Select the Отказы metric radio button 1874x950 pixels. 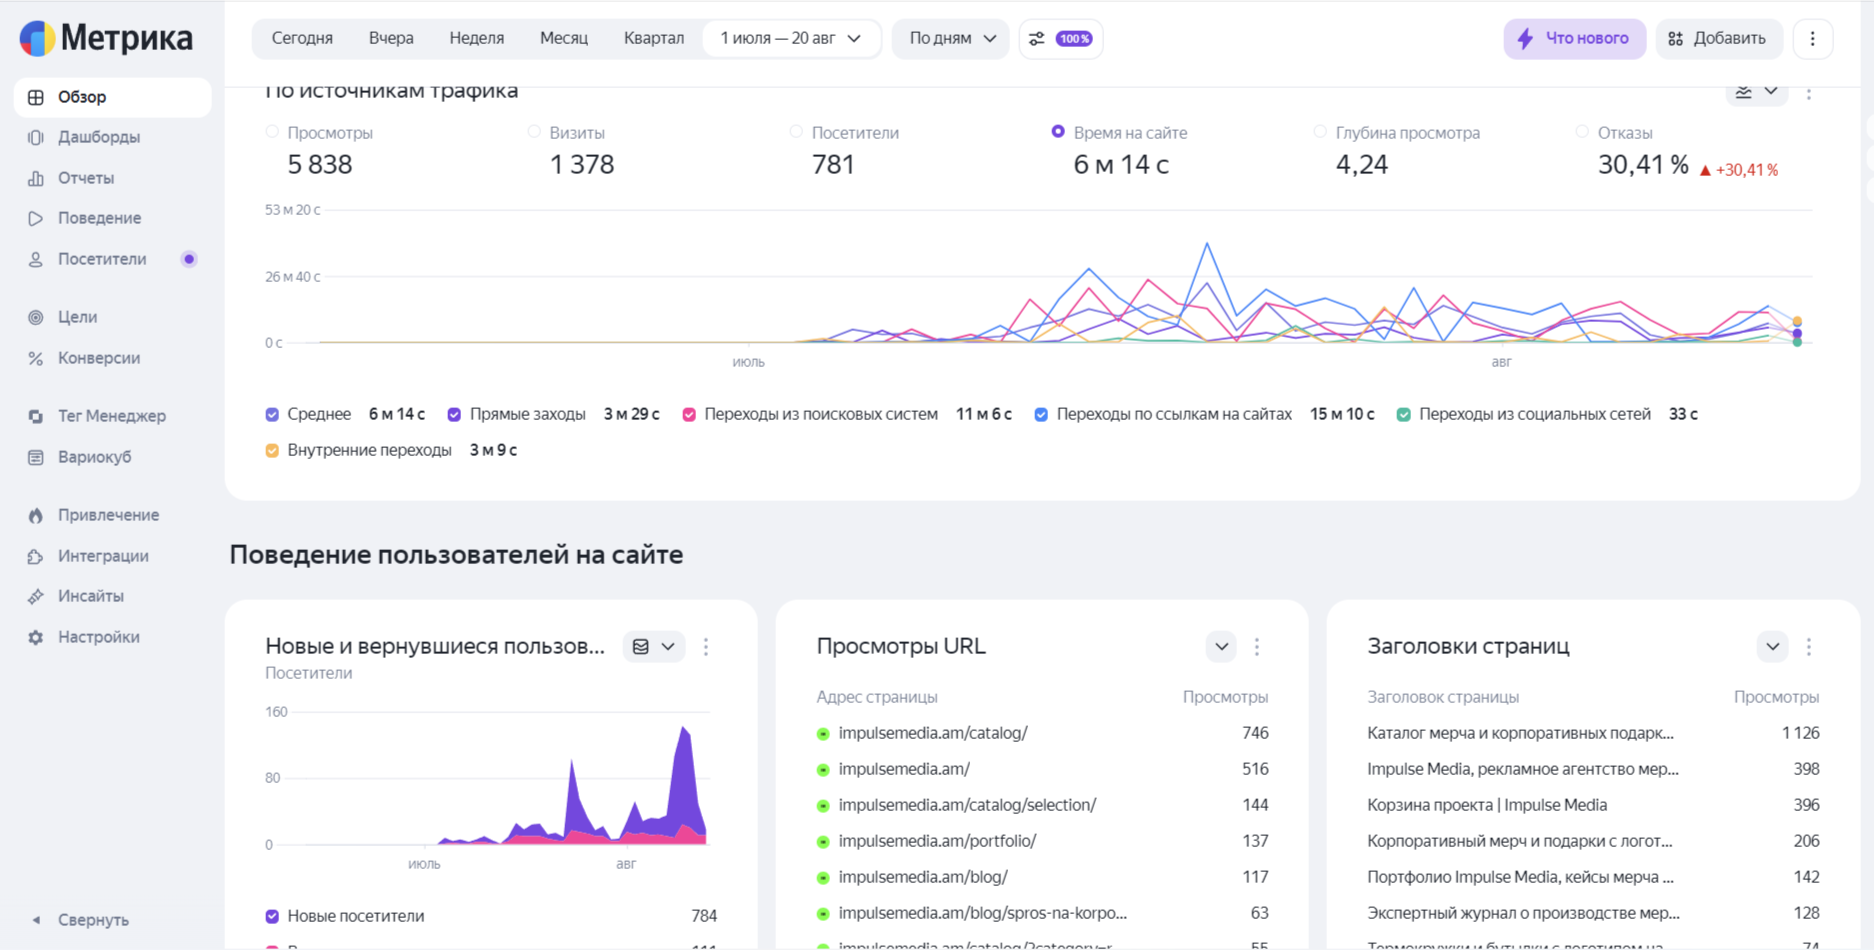[x=1582, y=132]
